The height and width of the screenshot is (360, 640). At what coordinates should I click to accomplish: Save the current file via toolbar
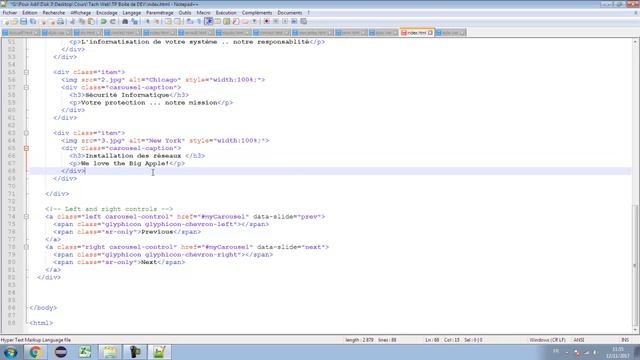[24, 21]
